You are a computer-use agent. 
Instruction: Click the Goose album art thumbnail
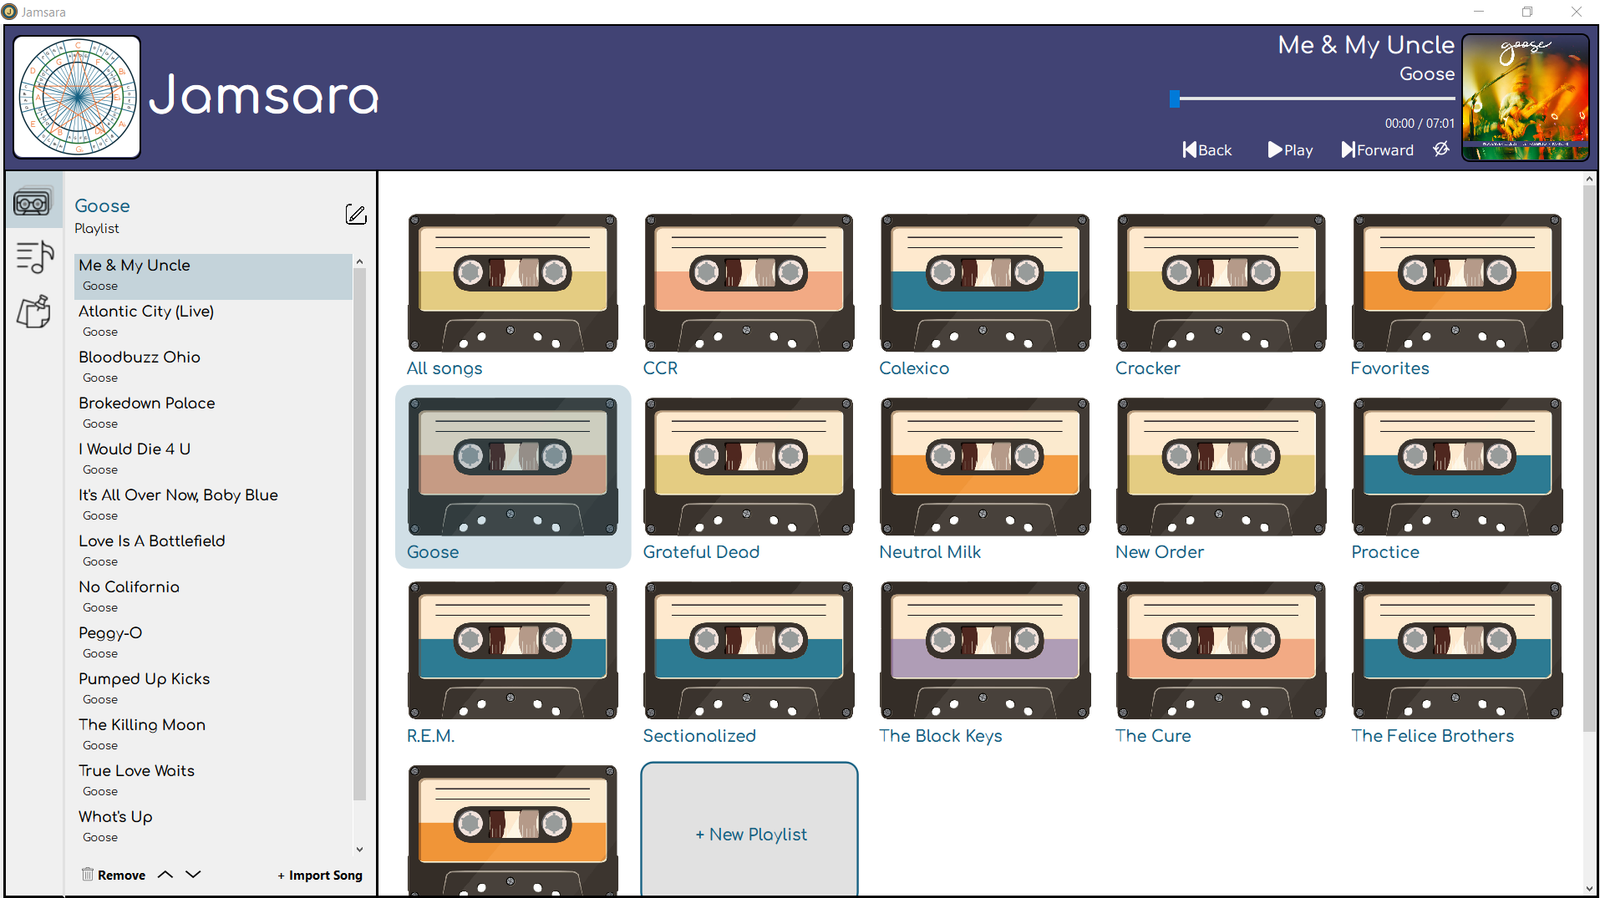coord(1525,97)
